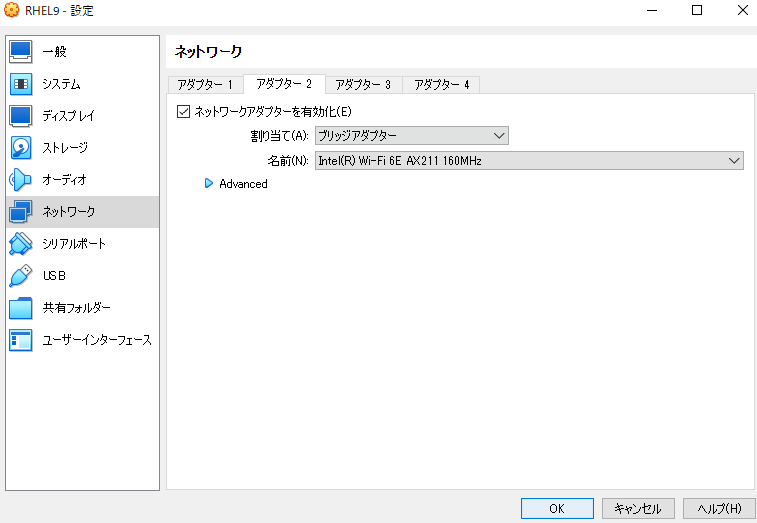Open the オーディオ category label
Viewport: 757px width, 523px height.
(64, 180)
